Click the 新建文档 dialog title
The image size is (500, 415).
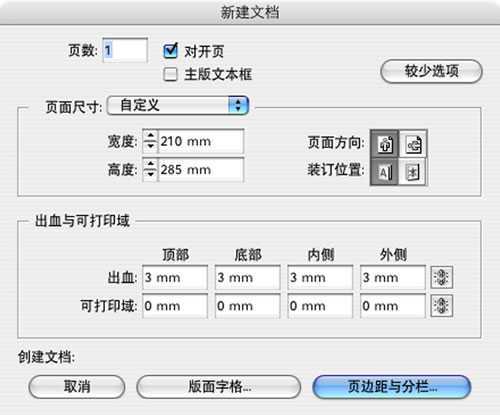[x=250, y=13]
